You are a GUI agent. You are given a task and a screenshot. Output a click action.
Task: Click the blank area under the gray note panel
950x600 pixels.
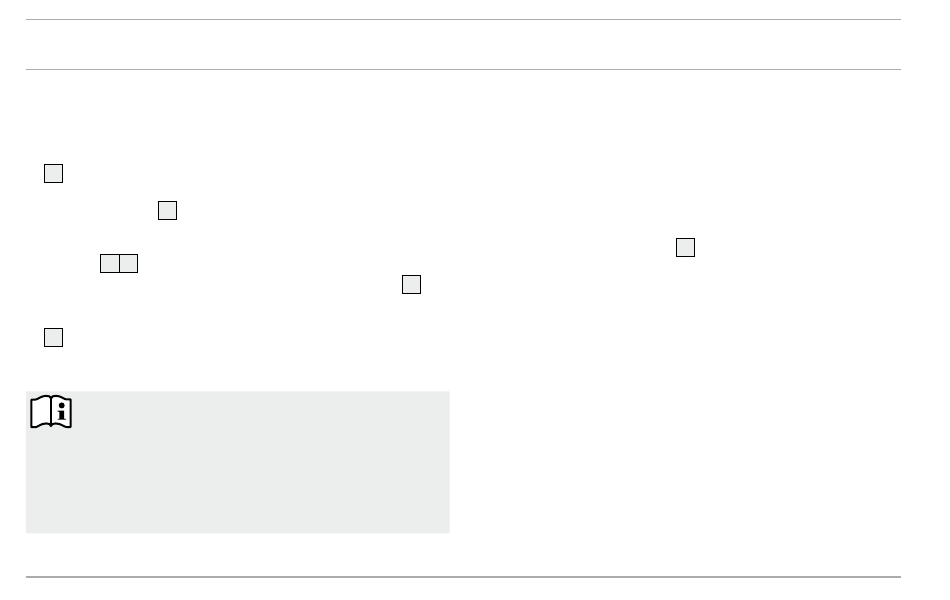(238, 555)
